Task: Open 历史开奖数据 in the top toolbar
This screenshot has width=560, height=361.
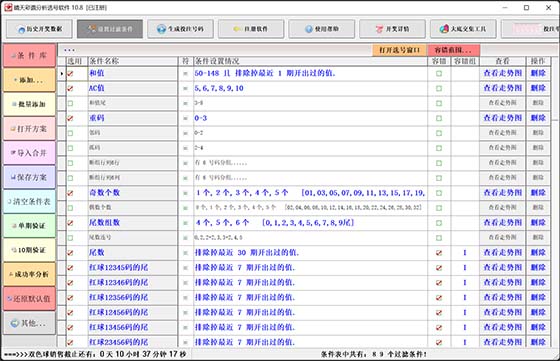Action: (39, 29)
